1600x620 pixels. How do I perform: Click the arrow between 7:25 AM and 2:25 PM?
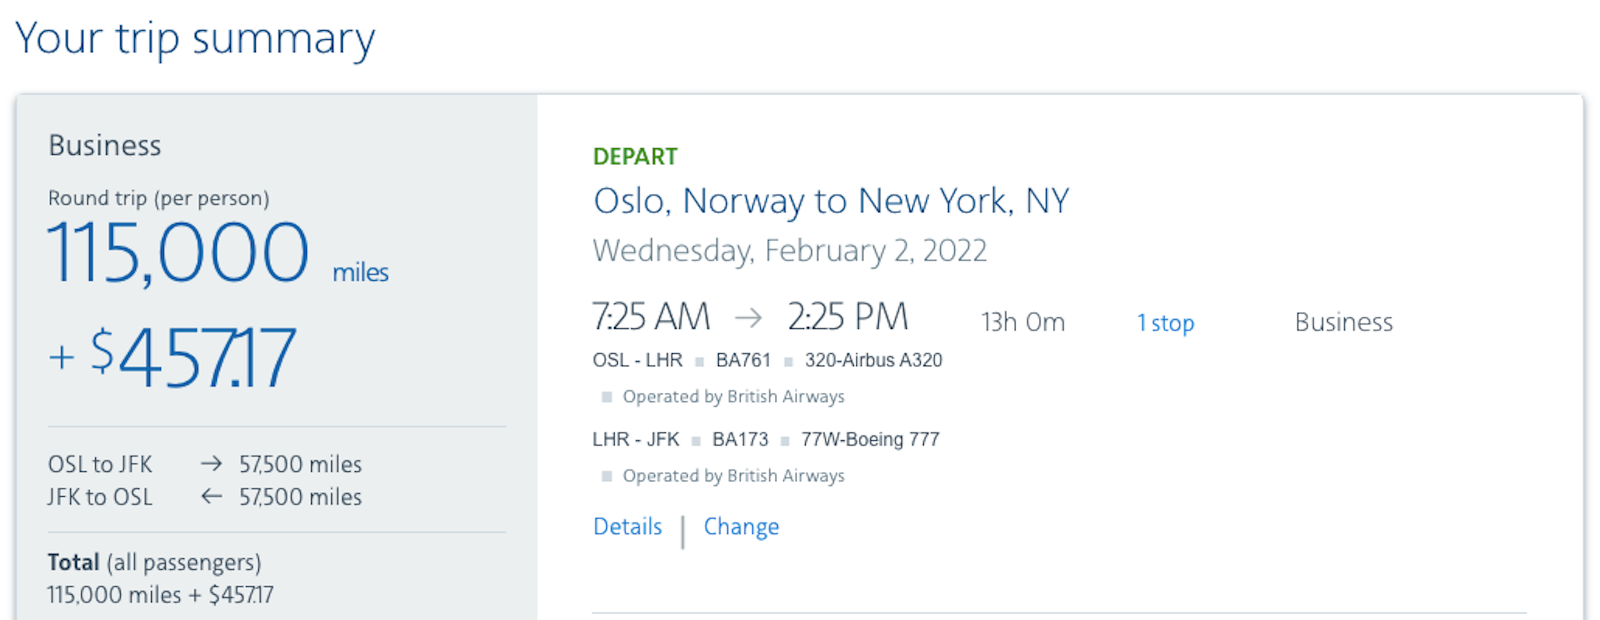click(748, 318)
